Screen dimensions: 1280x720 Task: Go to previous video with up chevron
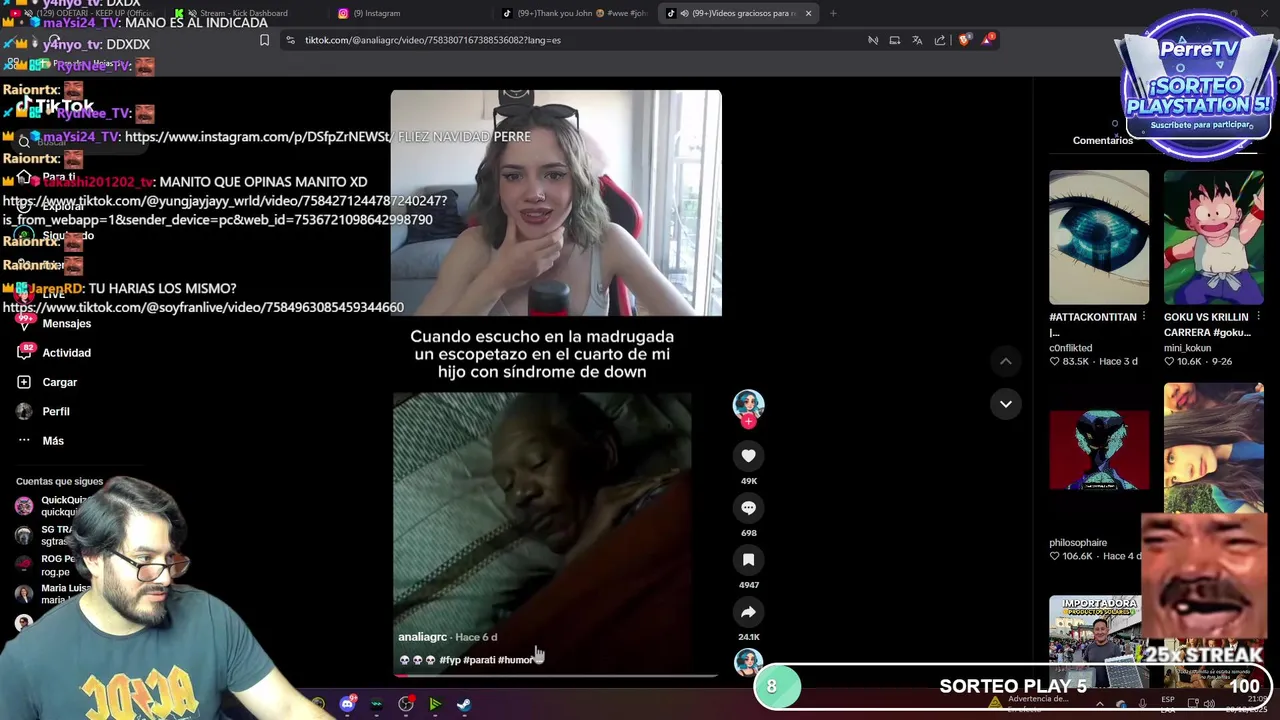click(x=1006, y=361)
